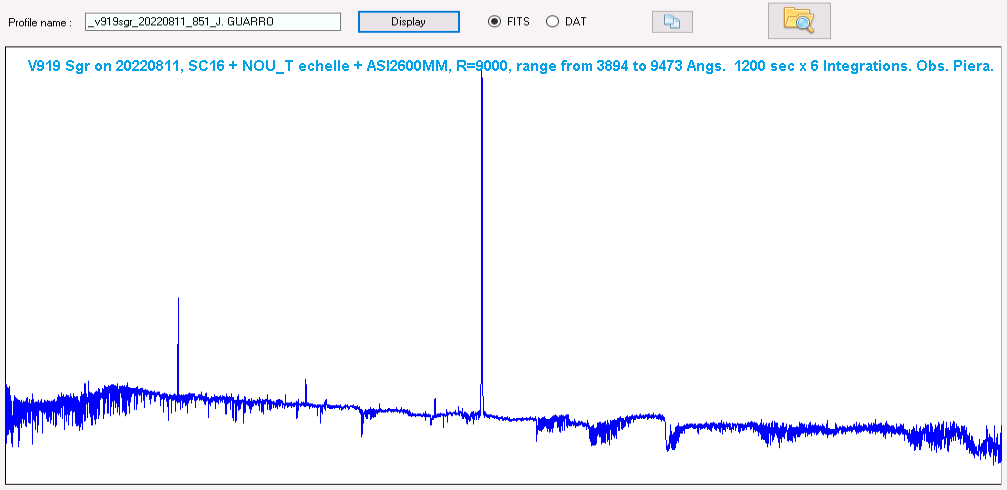Viewport: 1007px width, 490px height.
Task: Click into the Profile name text field
Action: point(212,22)
